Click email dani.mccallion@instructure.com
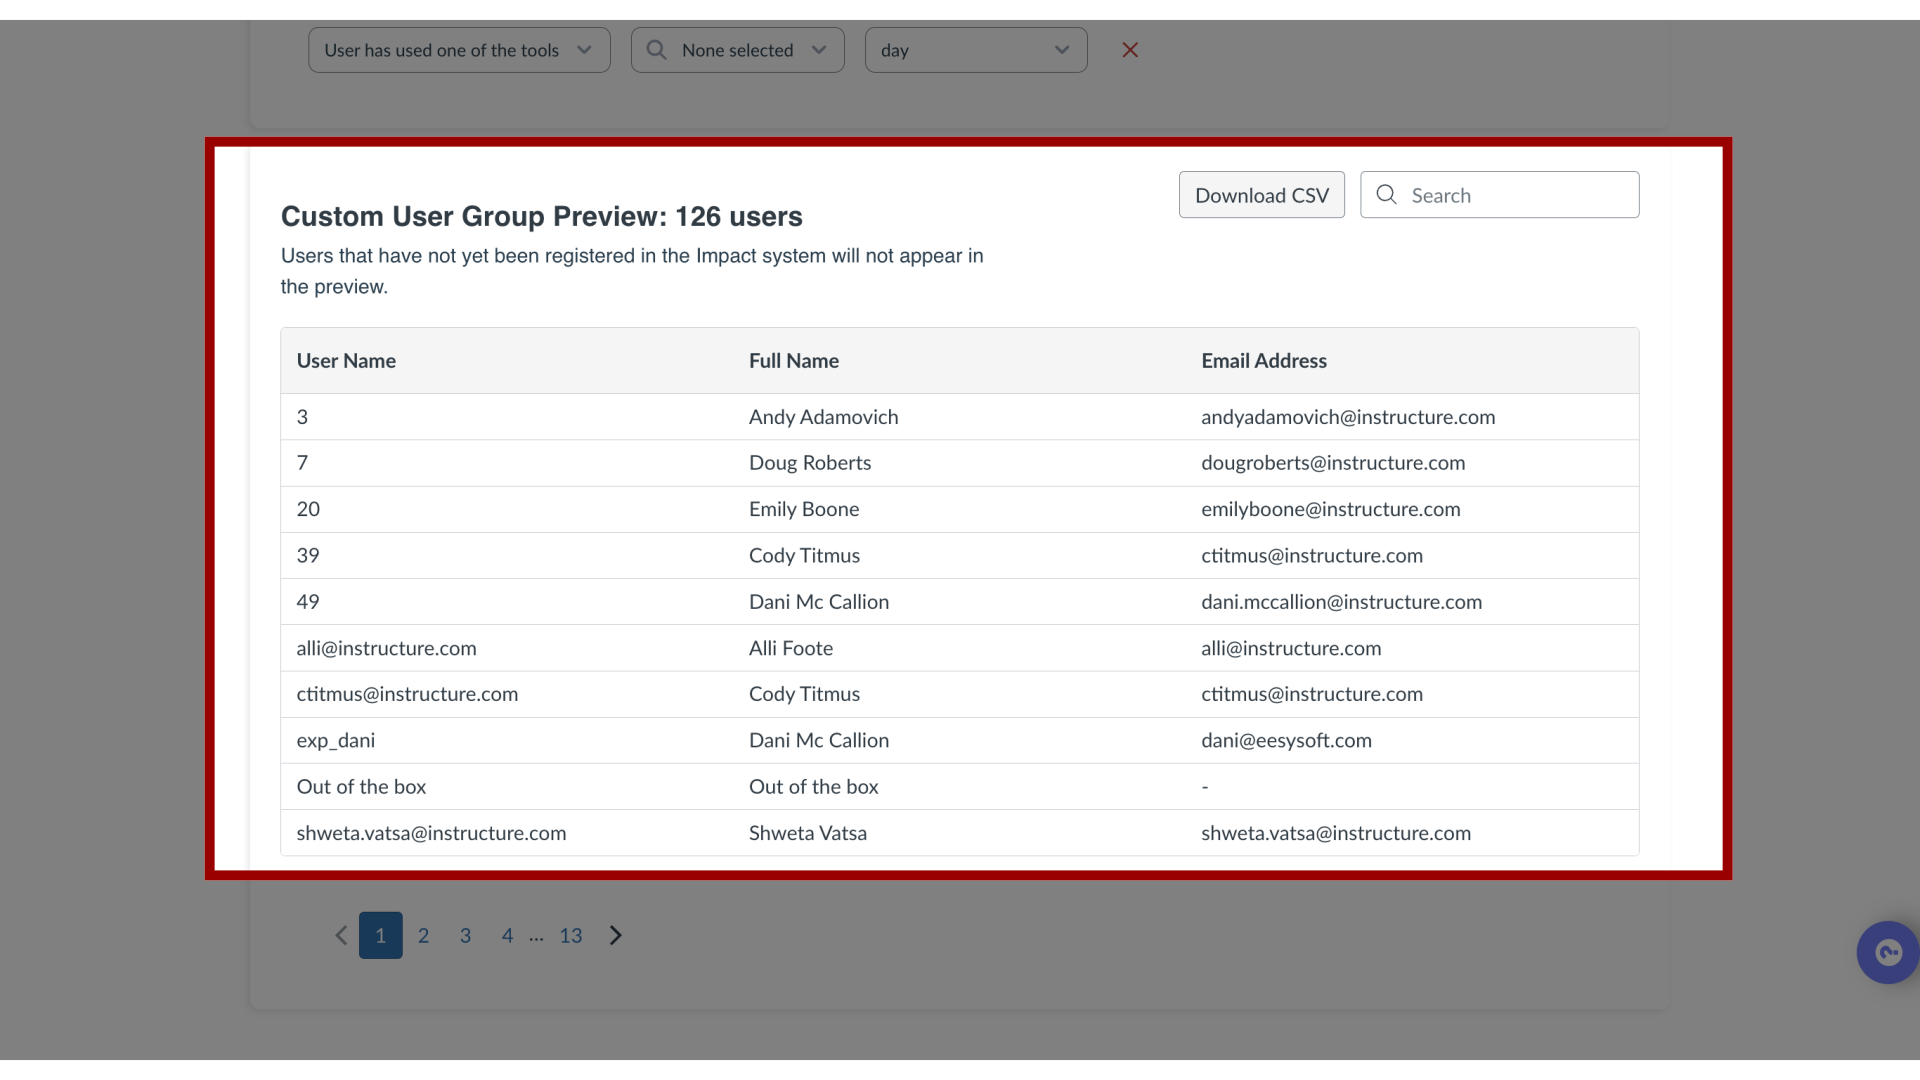Viewport: 1920px width, 1080px height. coord(1342,602)
